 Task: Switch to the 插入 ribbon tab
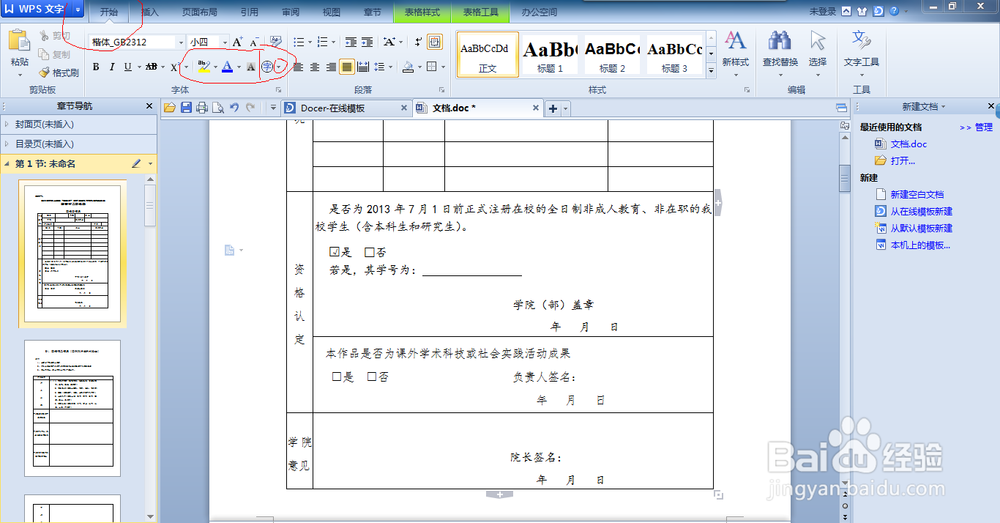149,11
